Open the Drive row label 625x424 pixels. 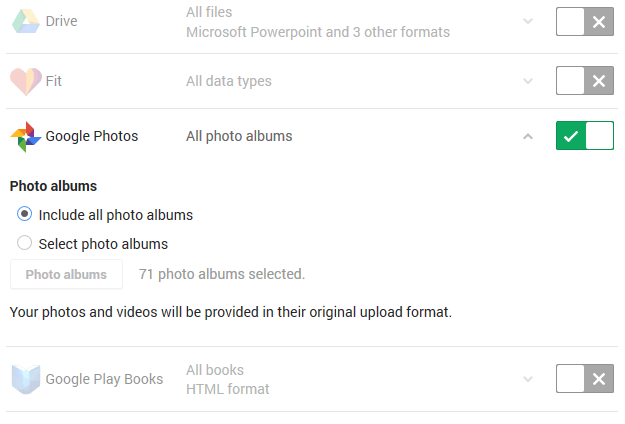[61, 21]
